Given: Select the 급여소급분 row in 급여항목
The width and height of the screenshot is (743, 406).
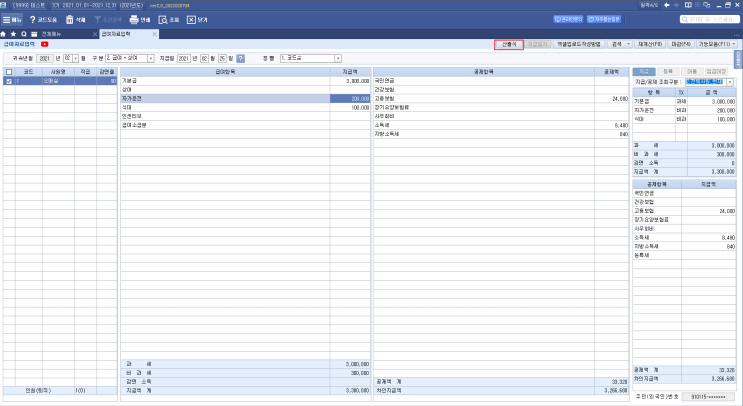Looking at the screenshot, I should tap(245, 125).
